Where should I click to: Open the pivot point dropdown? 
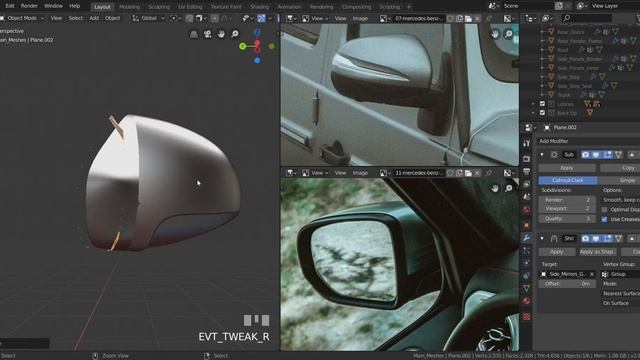pyautogui.click(x=176, y=18)
